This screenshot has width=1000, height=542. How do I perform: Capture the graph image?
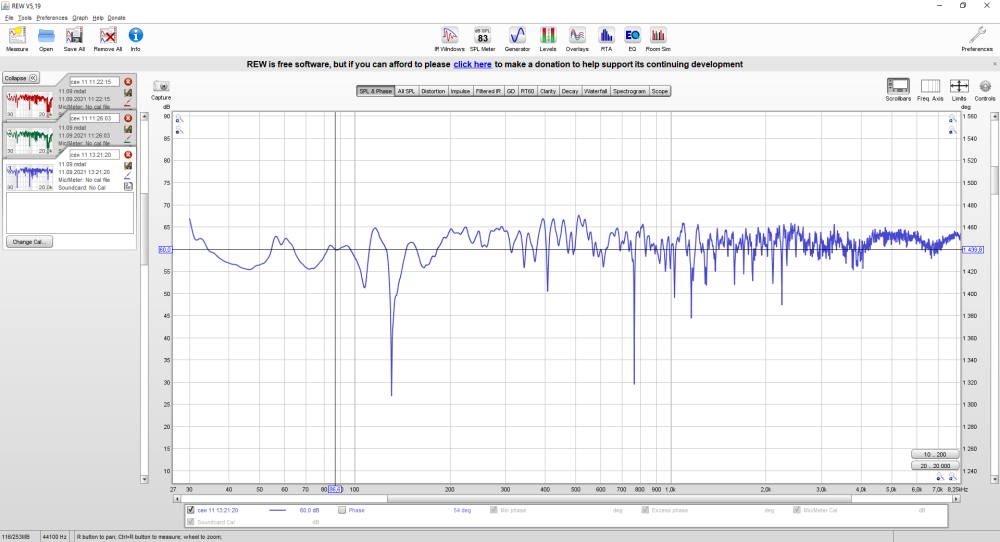click(161, 89)
